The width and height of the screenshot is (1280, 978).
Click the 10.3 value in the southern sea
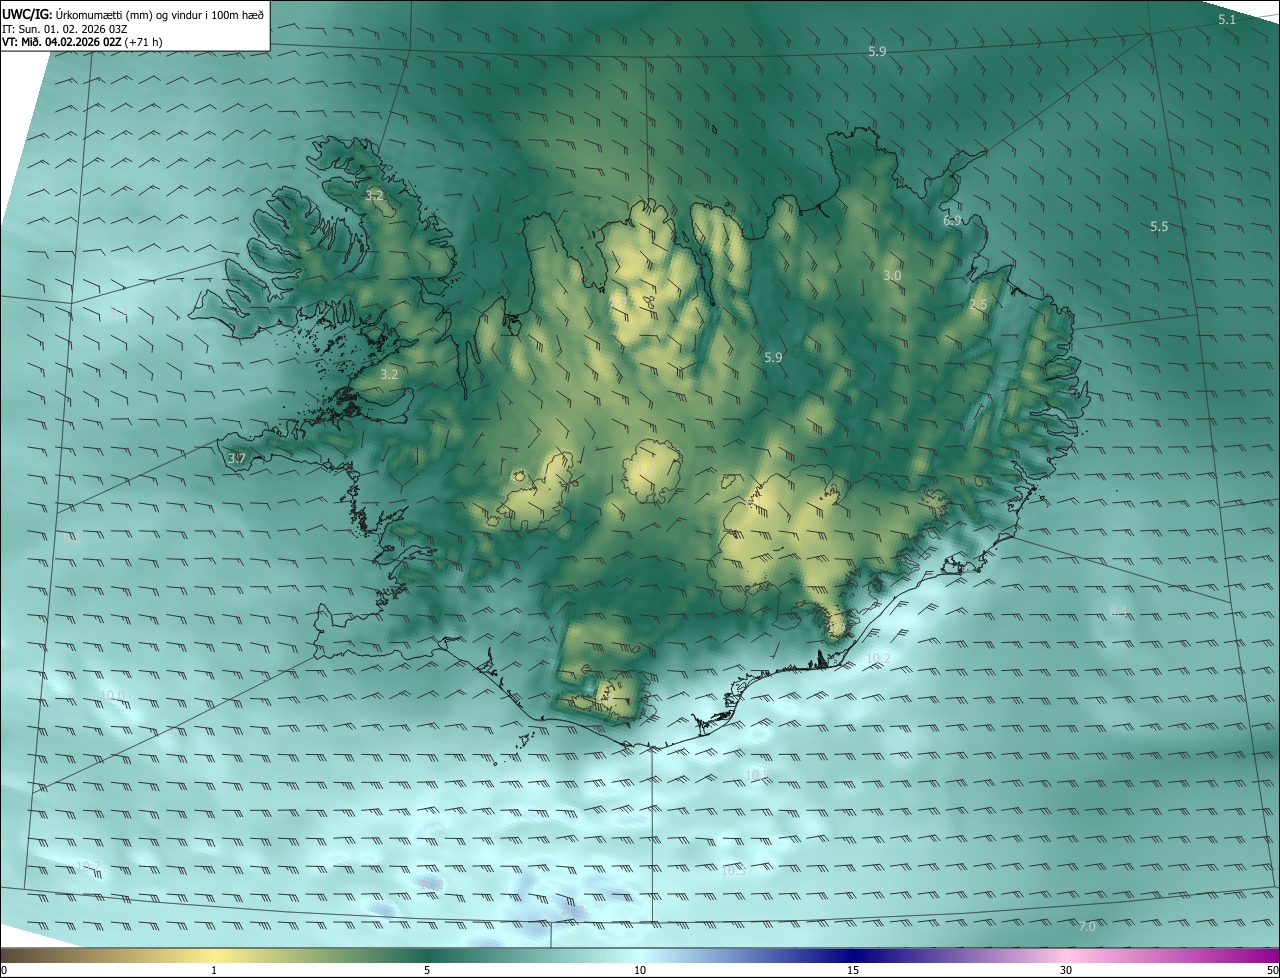(x=733, y=871)
